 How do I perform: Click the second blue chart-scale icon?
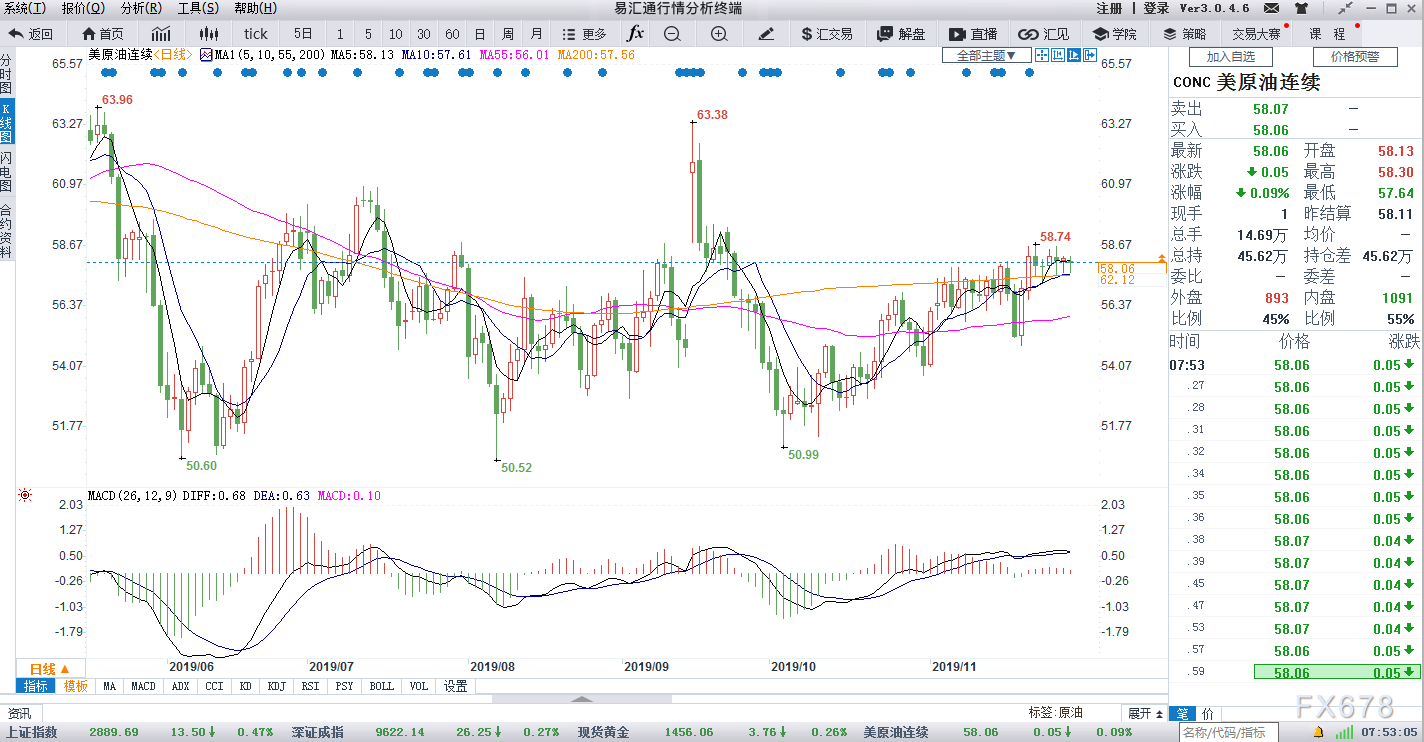(x=1057, y=56)
